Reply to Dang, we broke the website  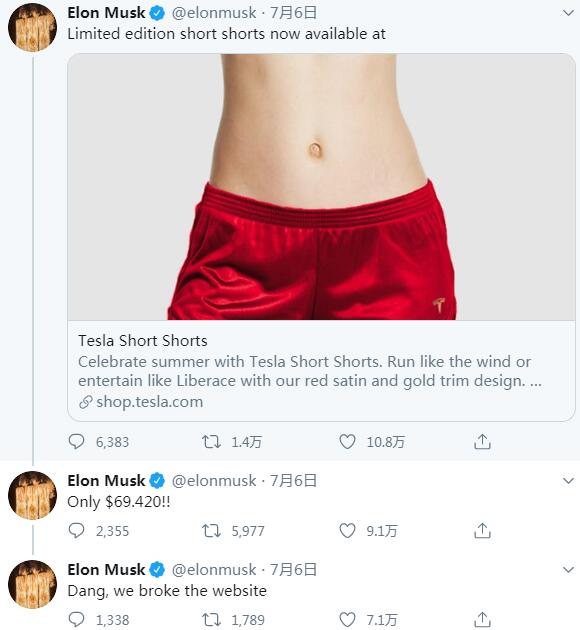(x=76, y=620)
